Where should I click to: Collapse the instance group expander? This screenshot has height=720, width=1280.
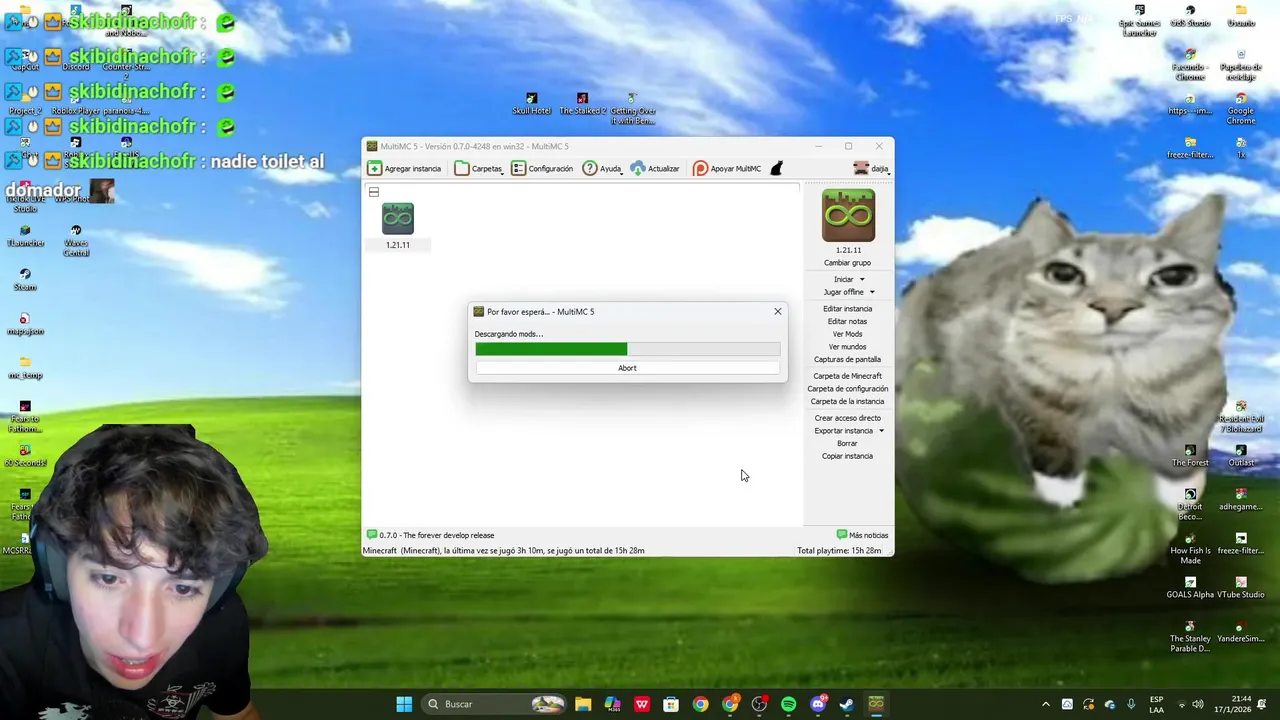[x=374, y=192]
